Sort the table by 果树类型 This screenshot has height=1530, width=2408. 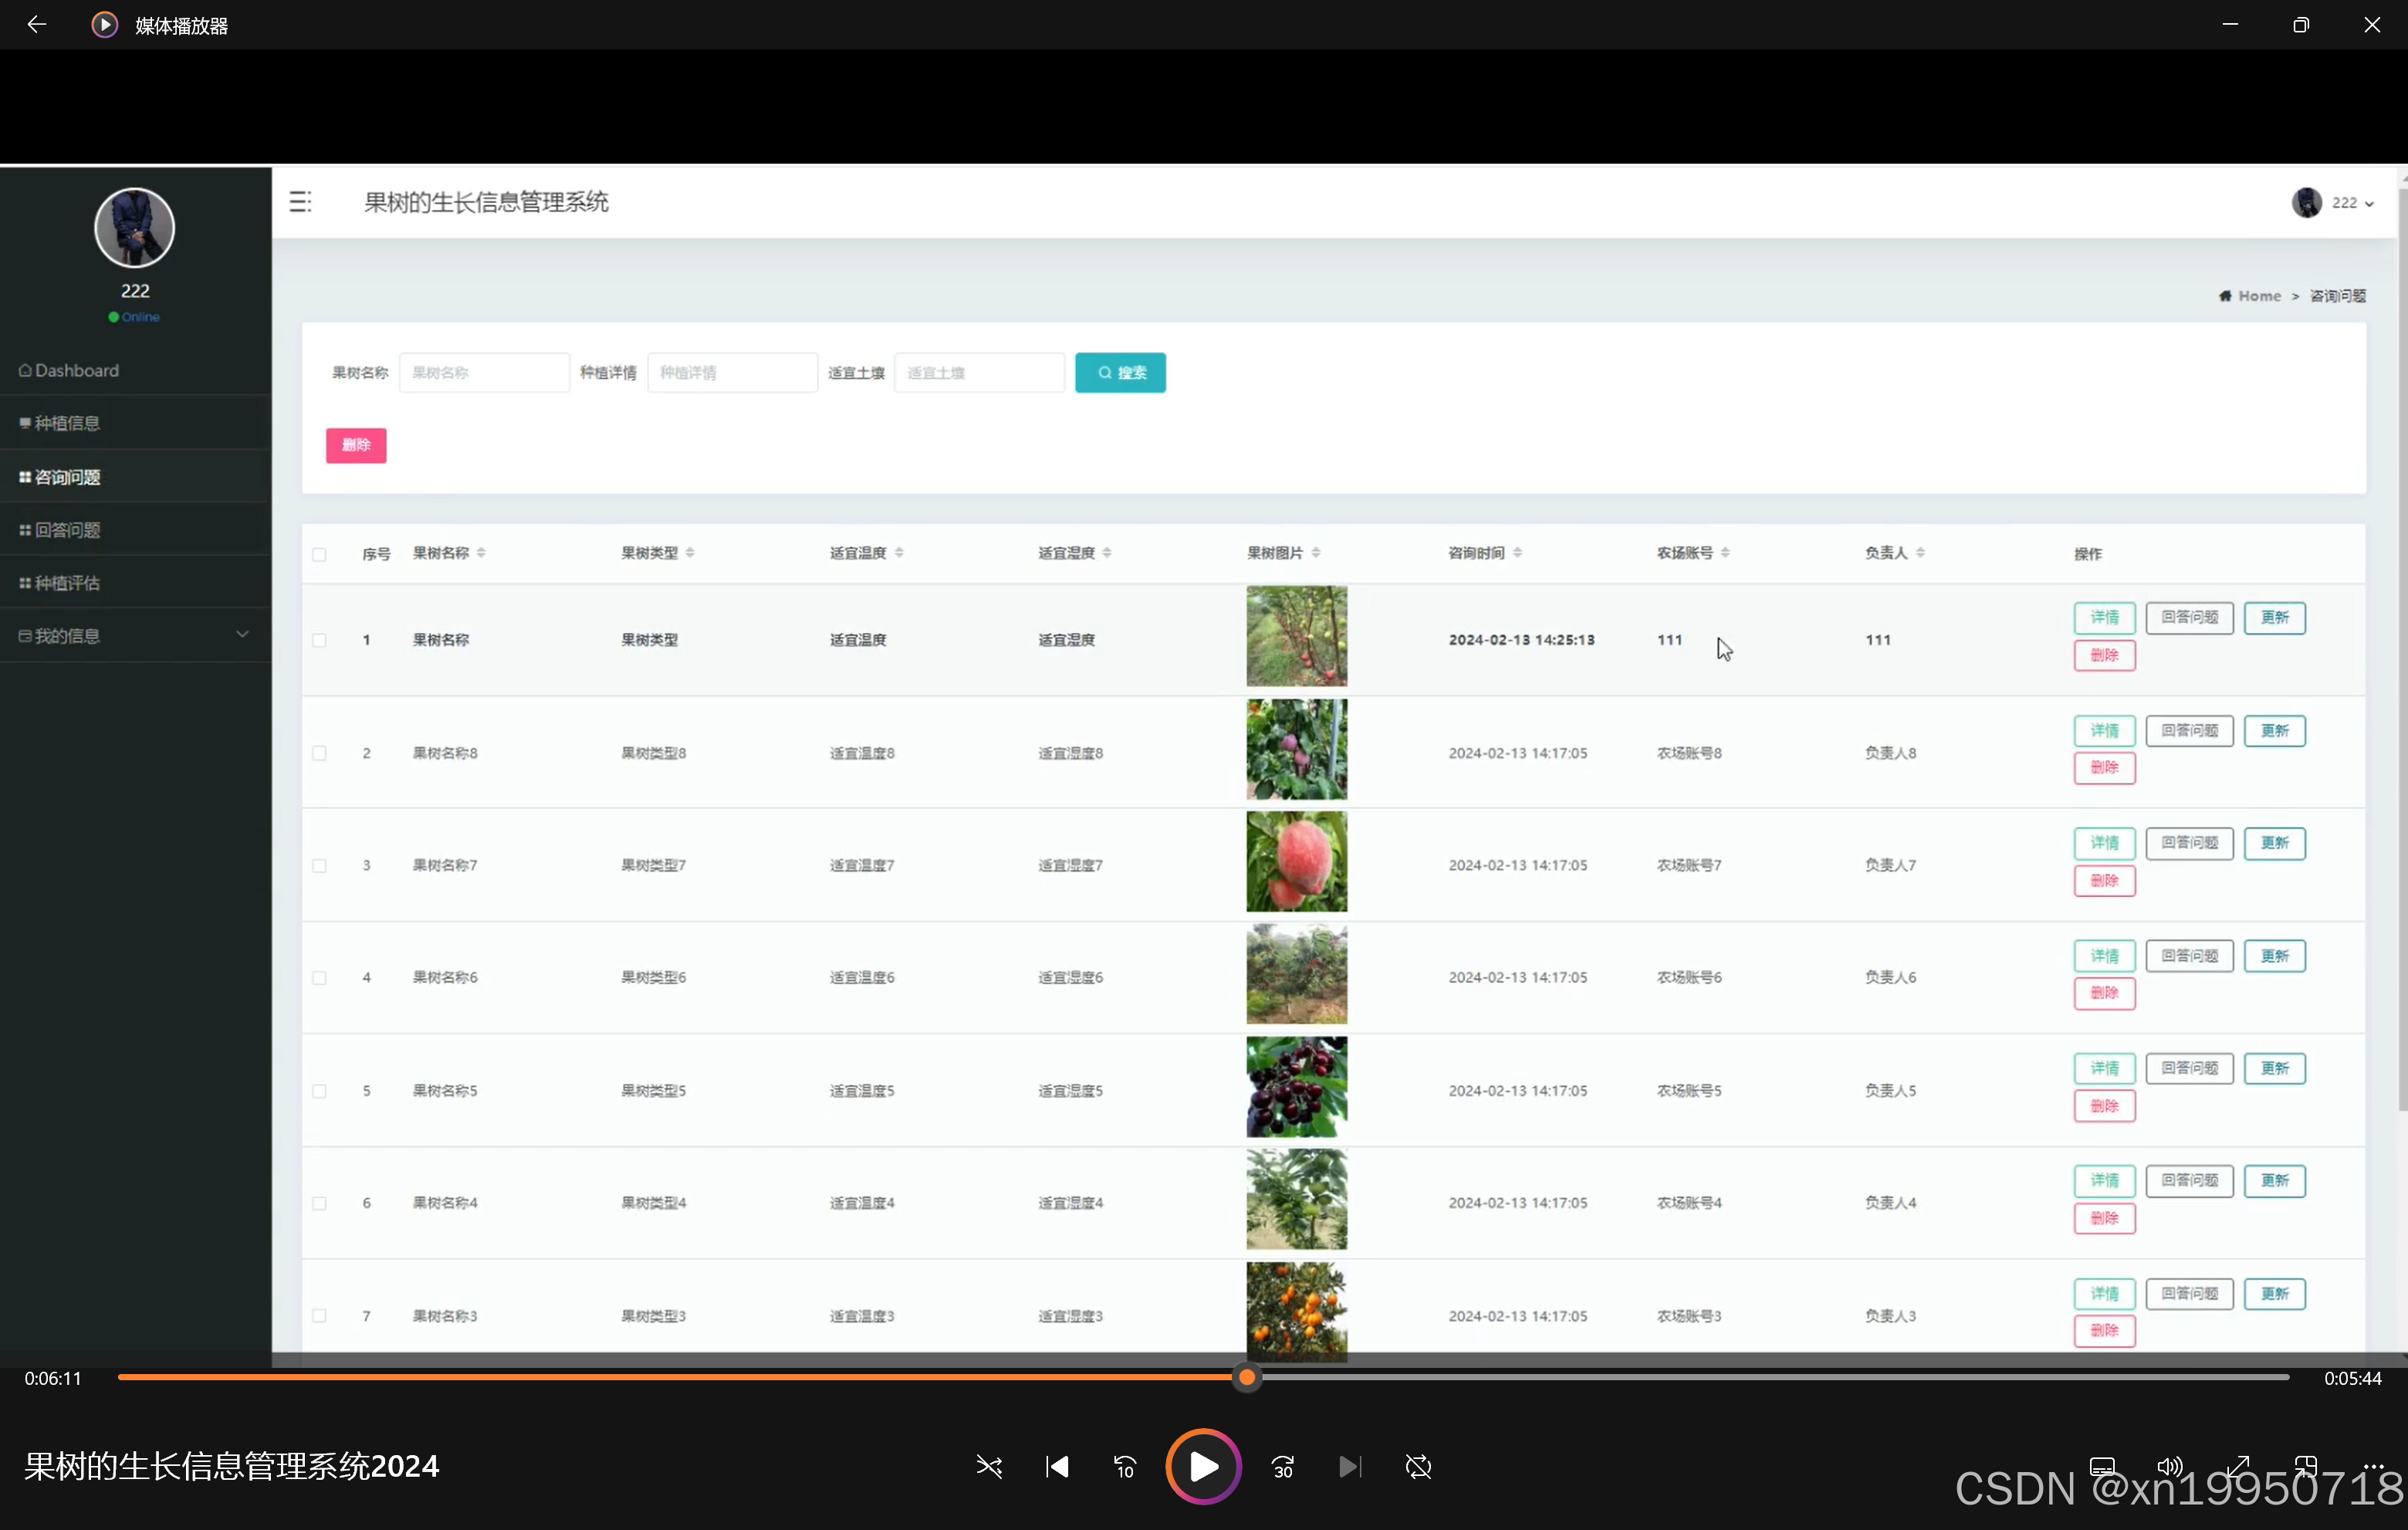pyautogui.click(x=690, y=553)
